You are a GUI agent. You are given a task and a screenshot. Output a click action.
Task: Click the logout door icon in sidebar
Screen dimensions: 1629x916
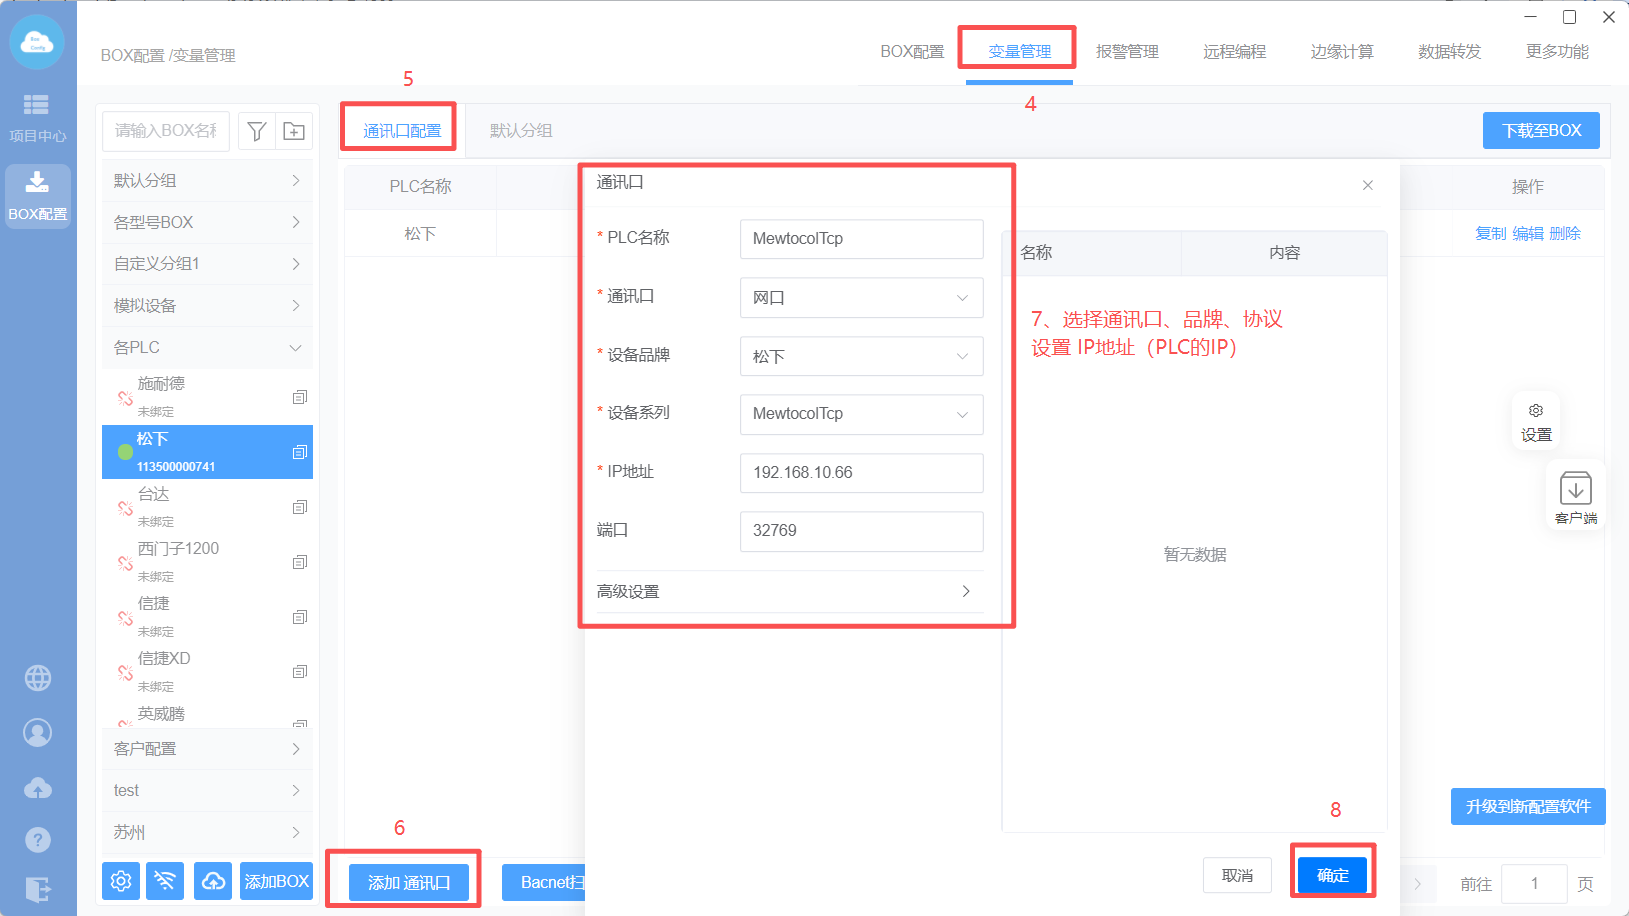coord(38,889)
